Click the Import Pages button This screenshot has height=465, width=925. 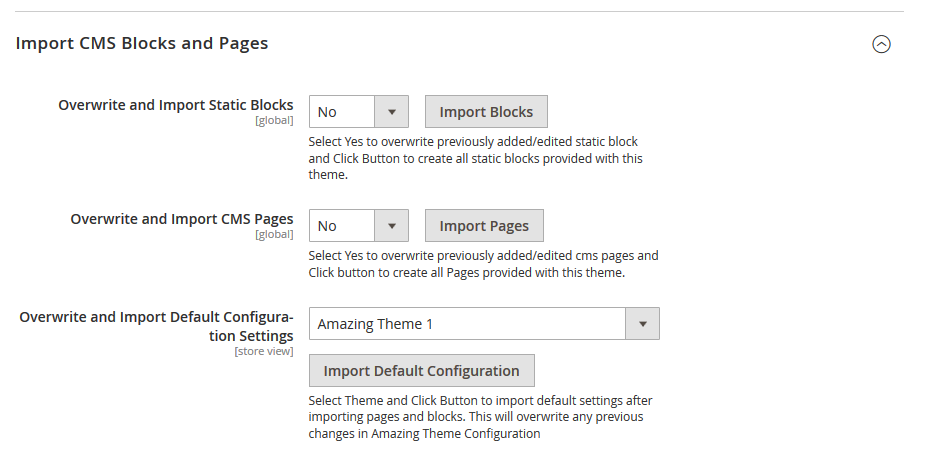[x=484, y=225]
